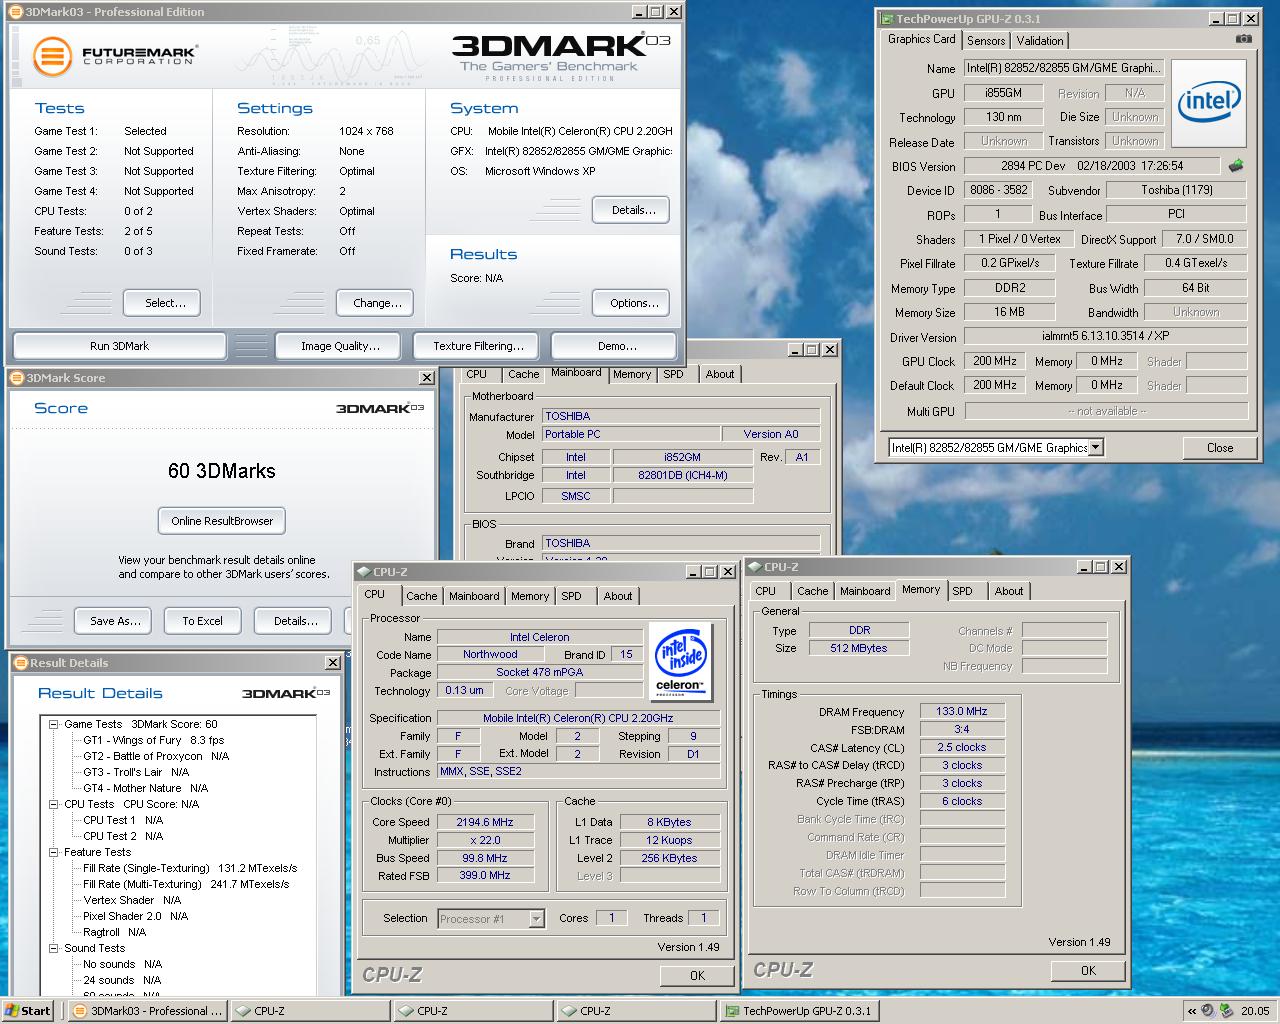Click OK in CPU-Z Memory window
Viewport: 1280px width, 1024px height.
click(1088, 971)
